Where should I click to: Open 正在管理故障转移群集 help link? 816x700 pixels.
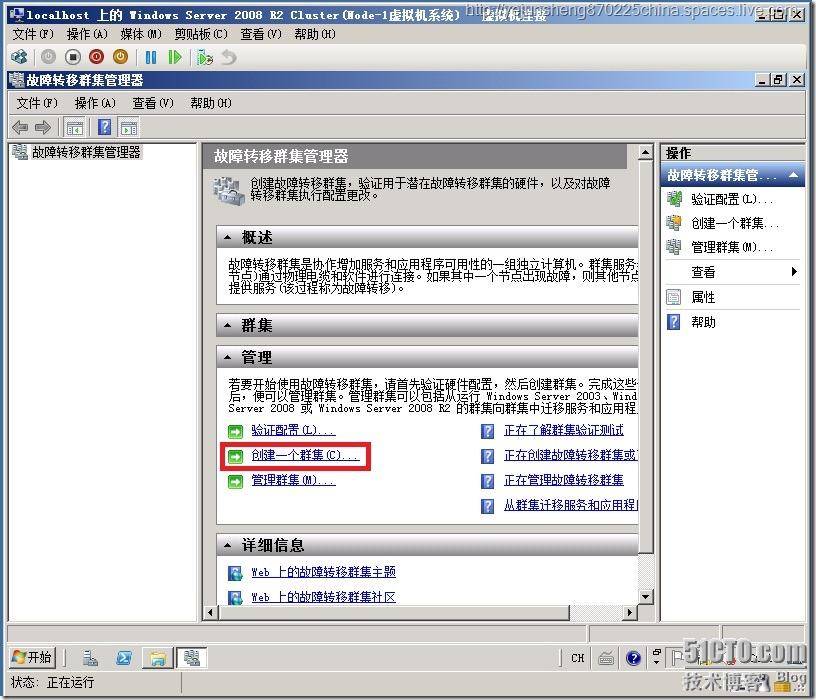564,480
